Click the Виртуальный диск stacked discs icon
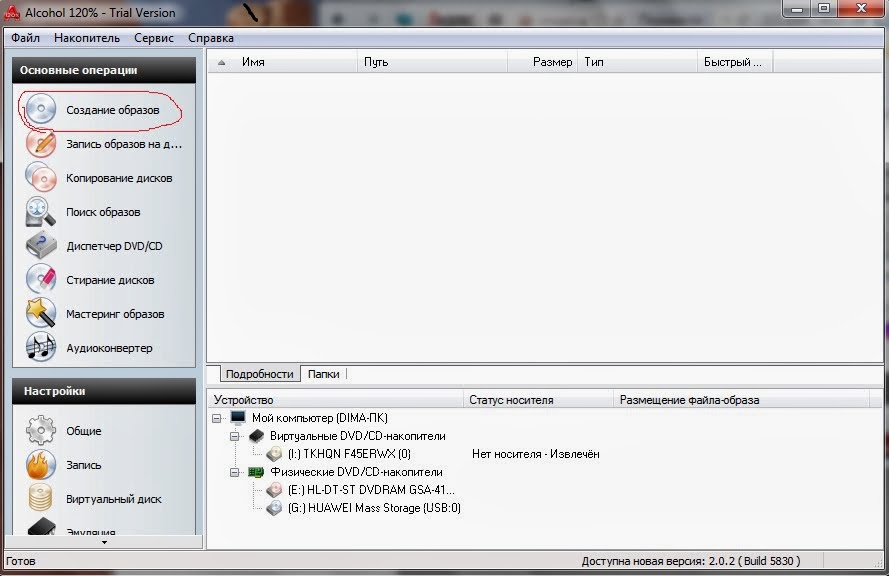The height and width of the screenshot is (576, 889). point(41,498)
